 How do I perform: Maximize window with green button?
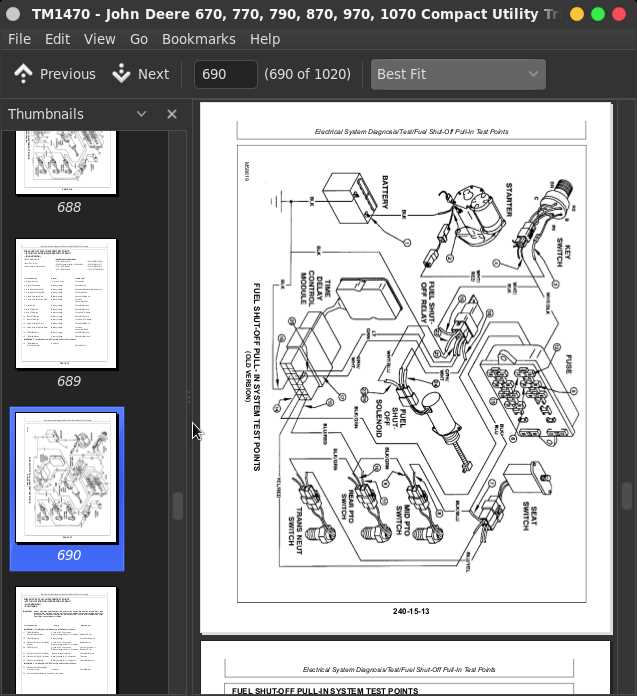point(598,14)
